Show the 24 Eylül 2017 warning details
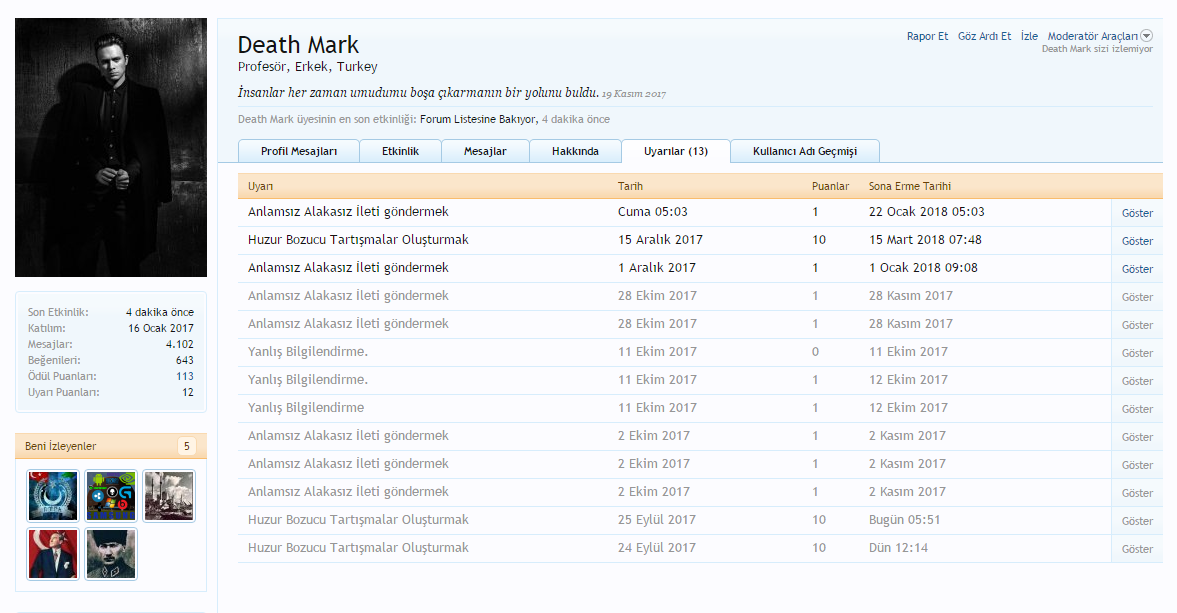This screenshot has height=613, width=1177. (1137, 549)
